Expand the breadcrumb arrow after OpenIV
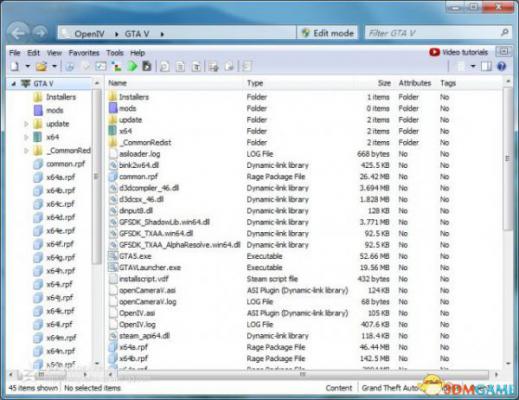 click(x=116, y=34)
